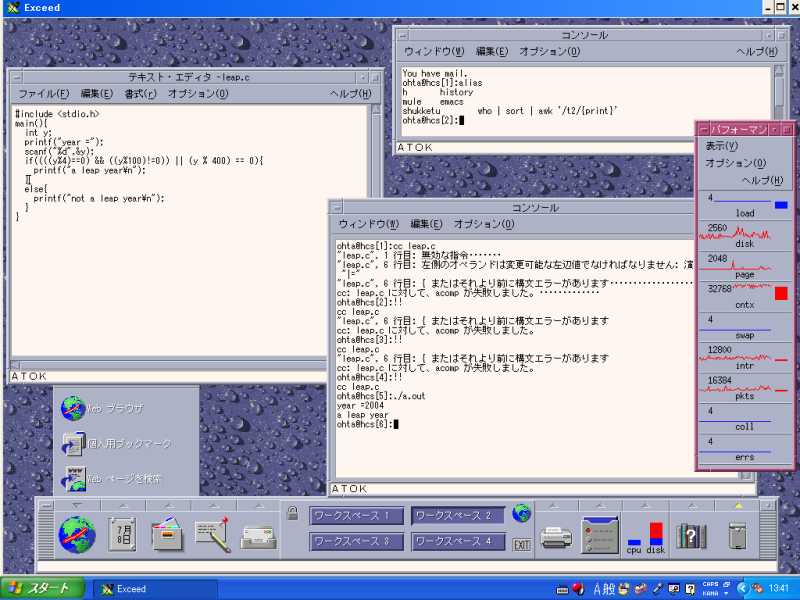Lock the screen with the padlock icon
Image resolution: width=800 pixels, height=600 pixels.
(292, 512)
